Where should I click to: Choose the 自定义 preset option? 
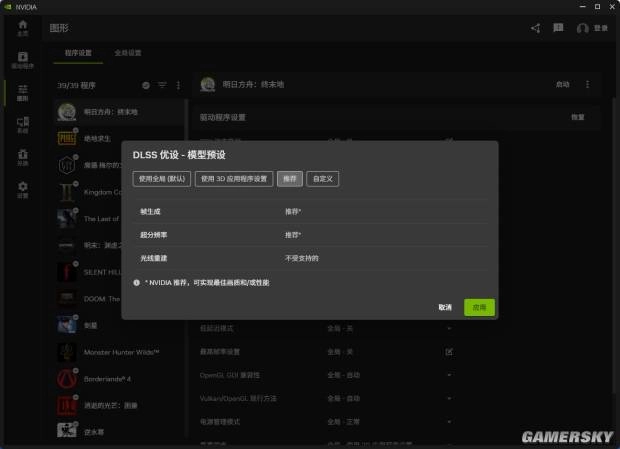[323, 178]
